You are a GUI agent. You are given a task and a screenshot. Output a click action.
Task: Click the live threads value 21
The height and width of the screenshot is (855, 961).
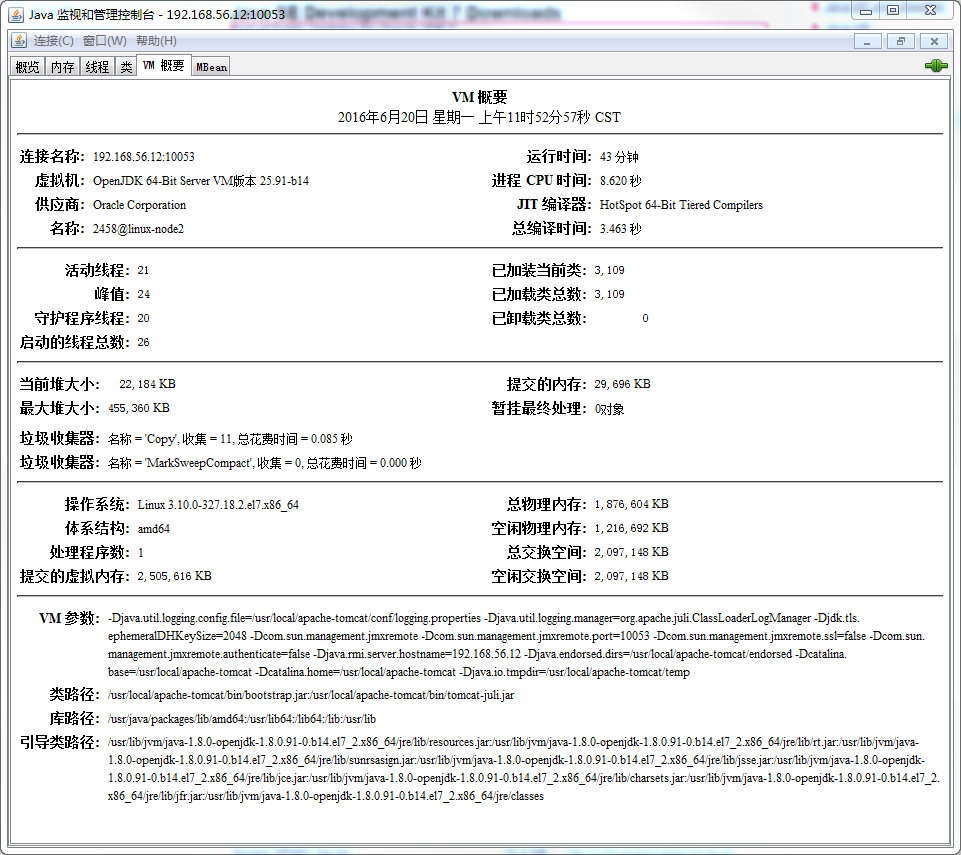143,270
